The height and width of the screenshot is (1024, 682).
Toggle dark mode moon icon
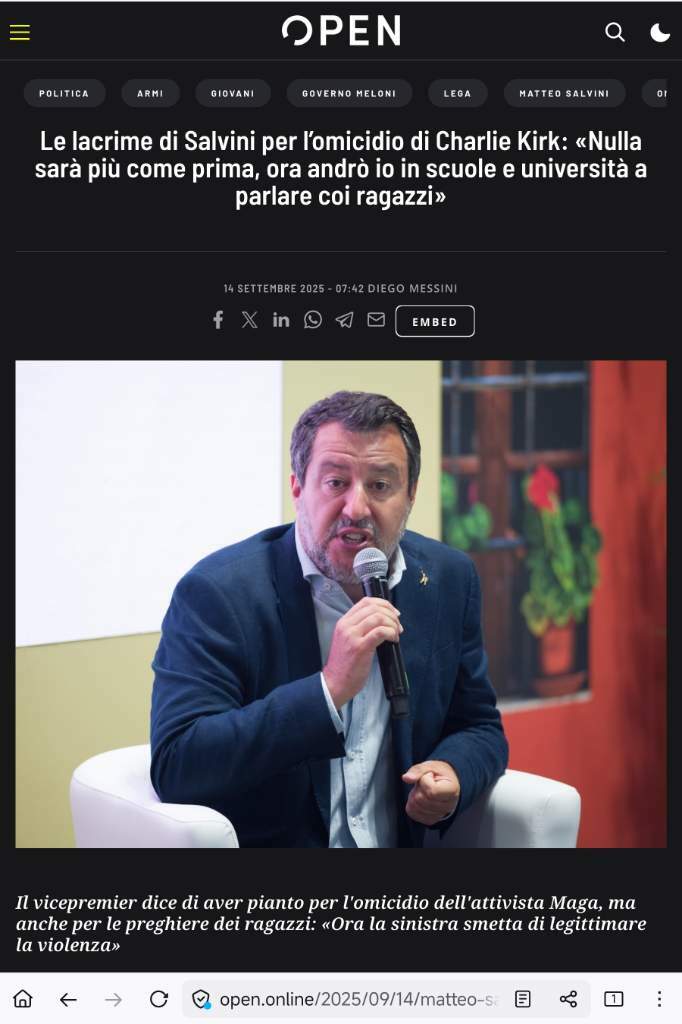[660, 32]
